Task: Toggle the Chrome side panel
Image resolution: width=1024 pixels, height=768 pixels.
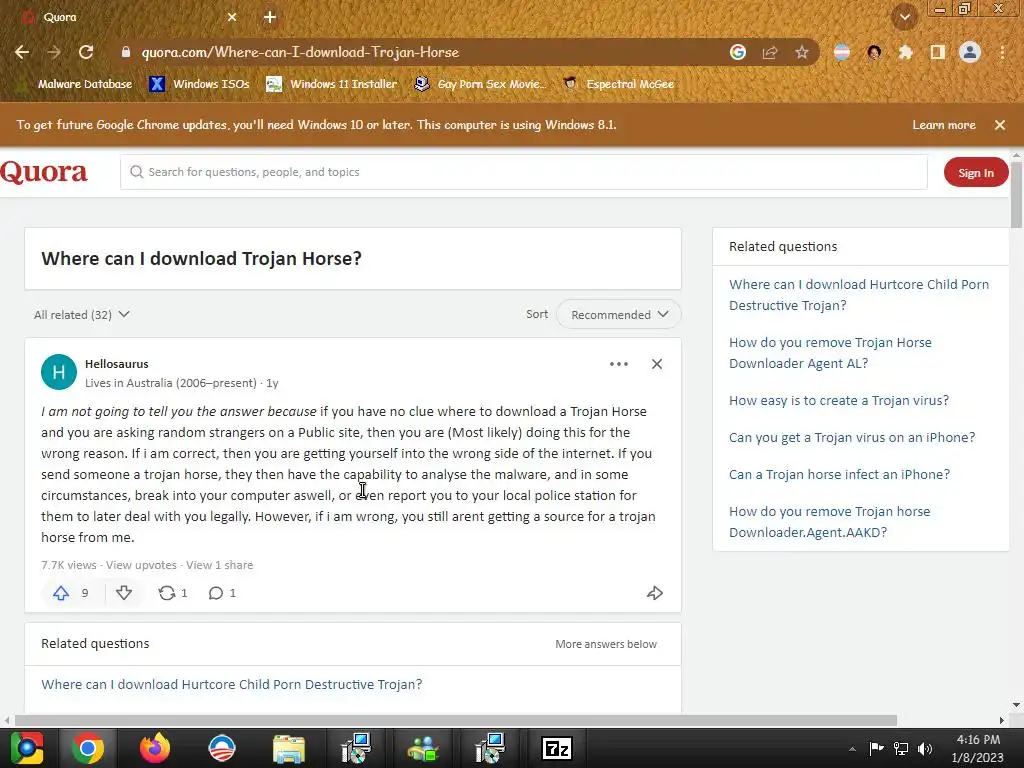Action: (x=938, y=52)
